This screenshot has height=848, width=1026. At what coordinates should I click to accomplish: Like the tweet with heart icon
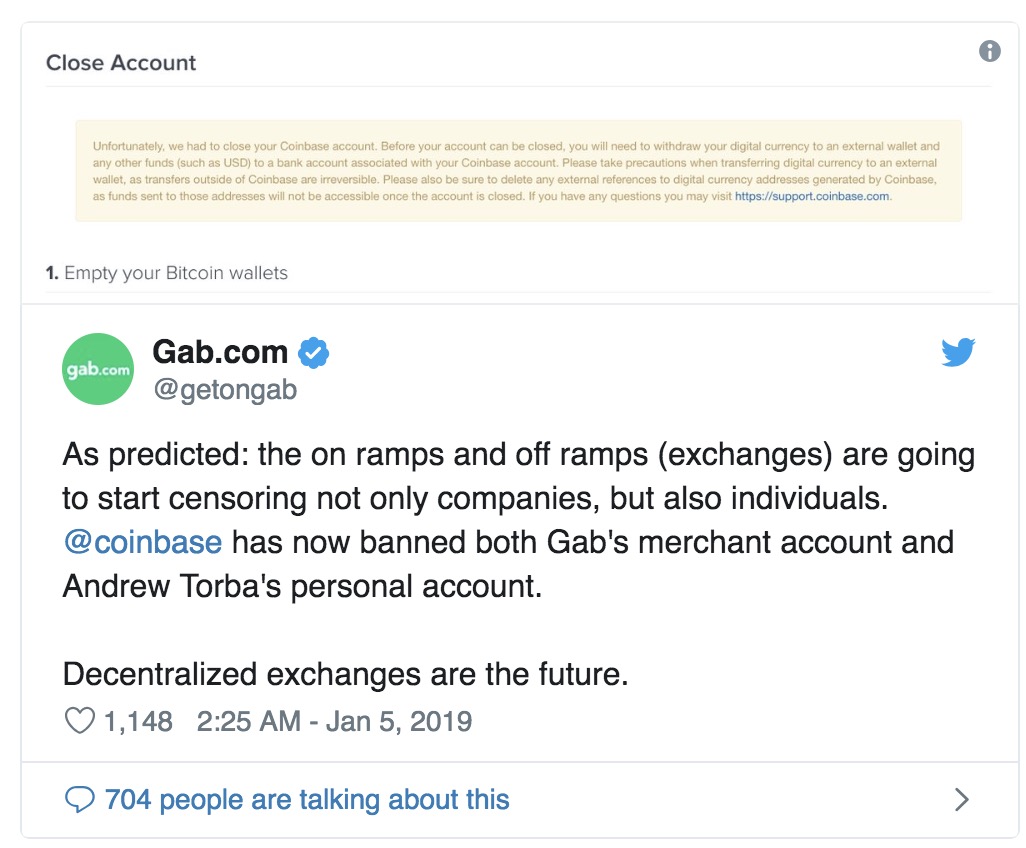[x=80, y=721]
